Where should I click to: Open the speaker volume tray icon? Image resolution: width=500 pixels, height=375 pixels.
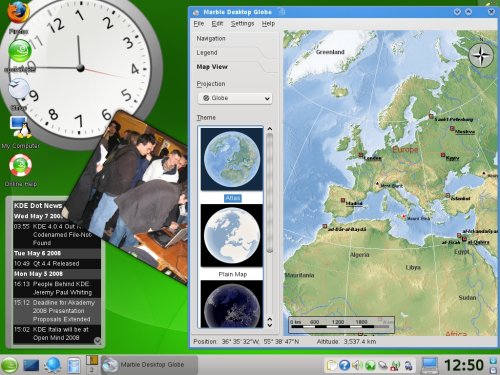(x=357, y=365)
